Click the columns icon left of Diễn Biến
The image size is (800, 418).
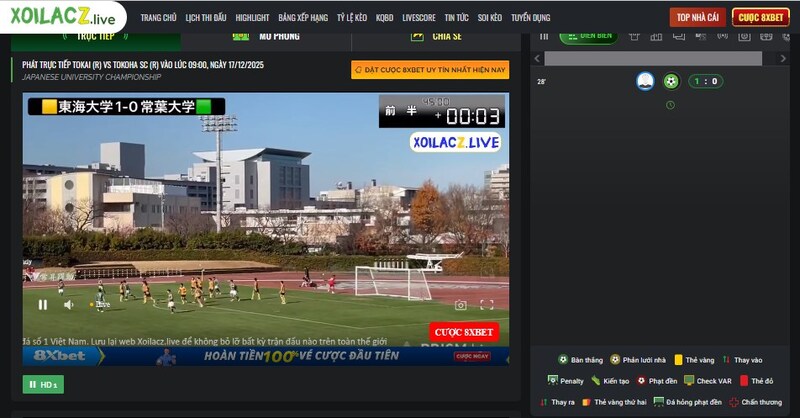click(x=544, y=36)
